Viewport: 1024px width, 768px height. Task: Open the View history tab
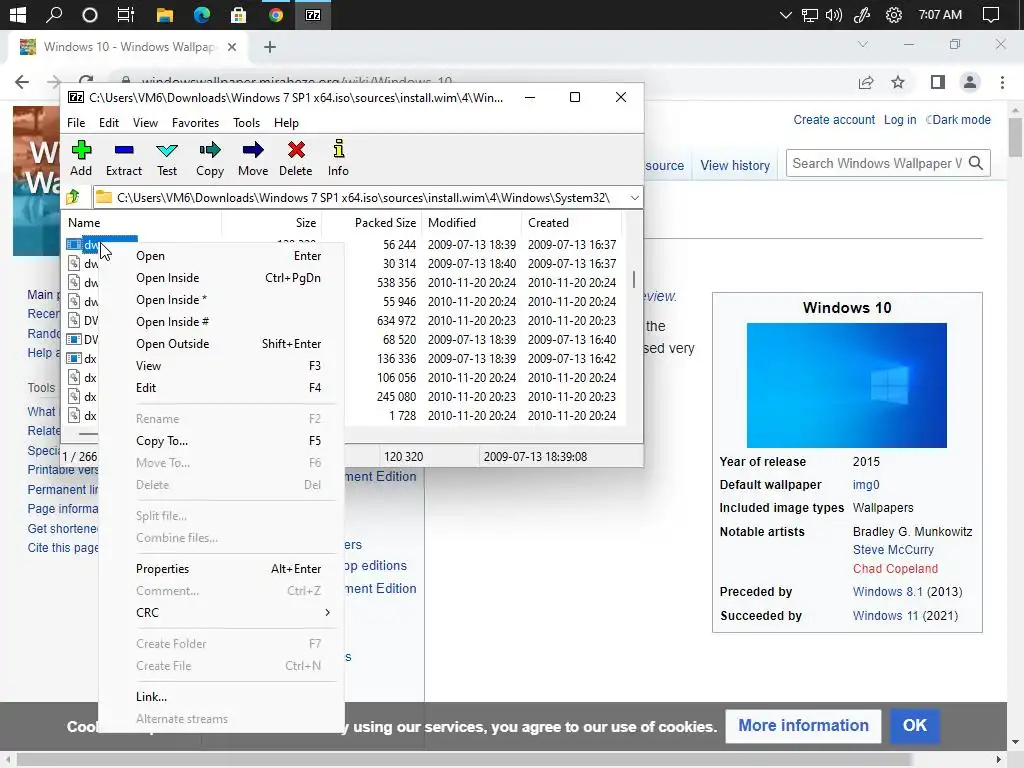(735, 165)
